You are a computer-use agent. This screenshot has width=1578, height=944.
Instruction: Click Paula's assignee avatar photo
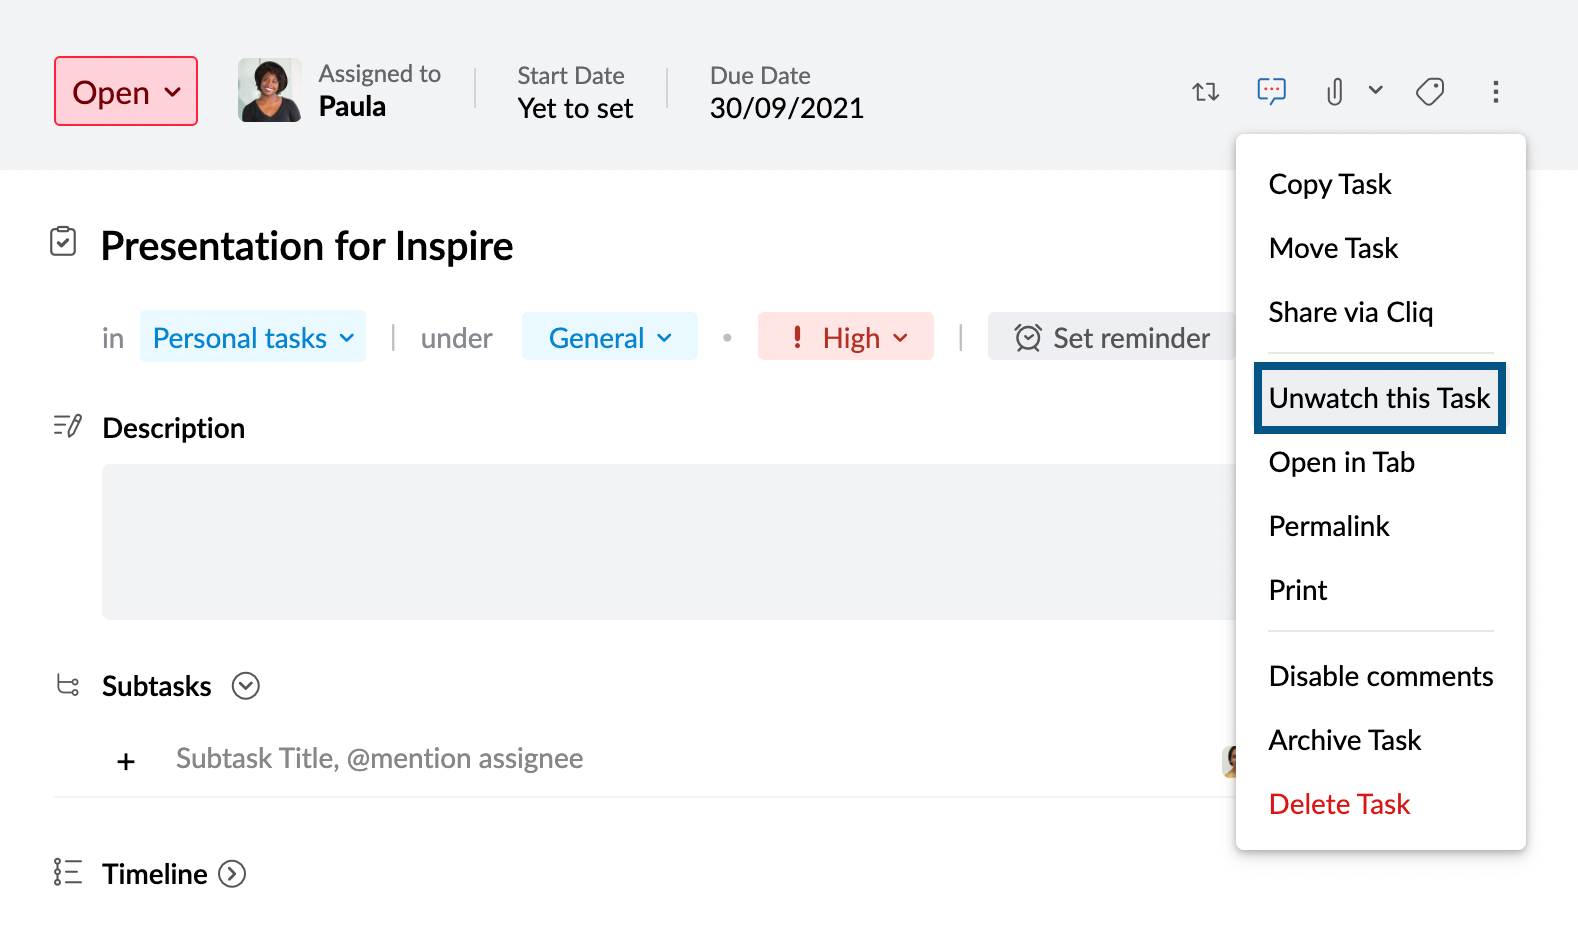coord(269,91)
